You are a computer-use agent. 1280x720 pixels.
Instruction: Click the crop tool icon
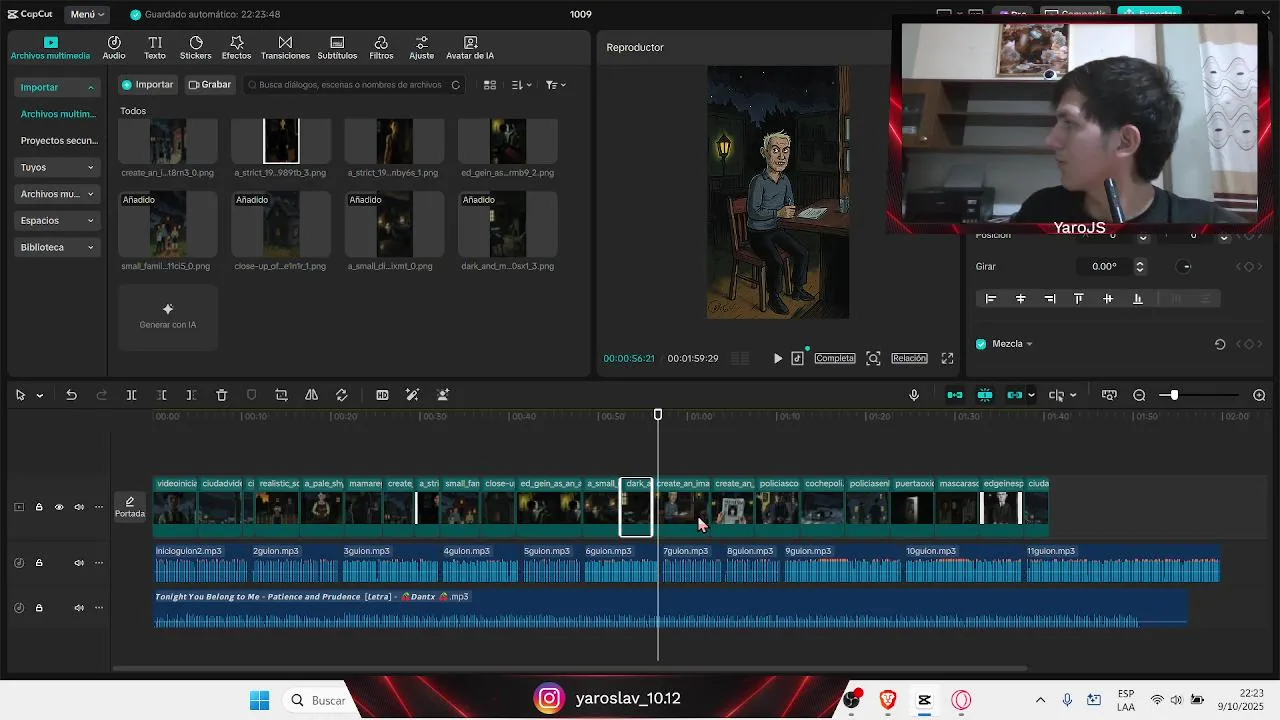pyautogui.click(x=281, y=395)
